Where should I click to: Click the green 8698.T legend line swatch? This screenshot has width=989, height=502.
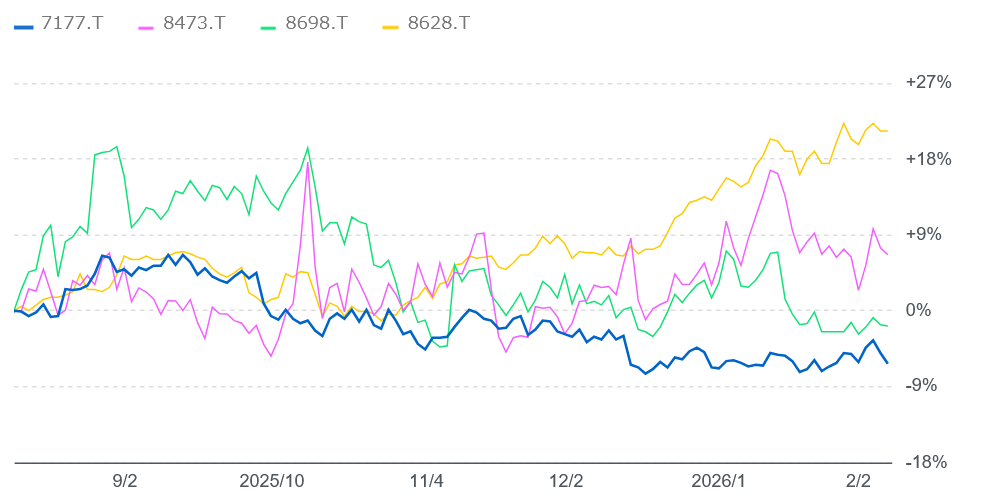(269, 24)
